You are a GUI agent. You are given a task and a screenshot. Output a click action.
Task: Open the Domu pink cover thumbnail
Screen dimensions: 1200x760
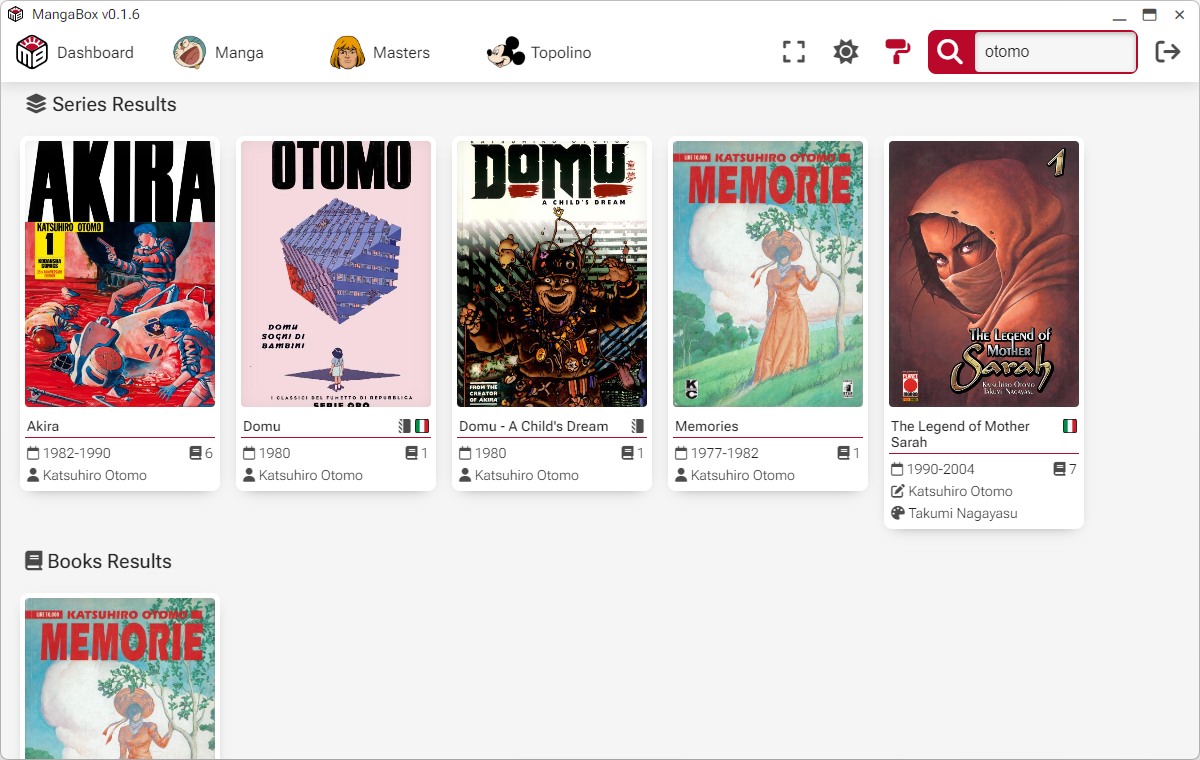[336, 274]
